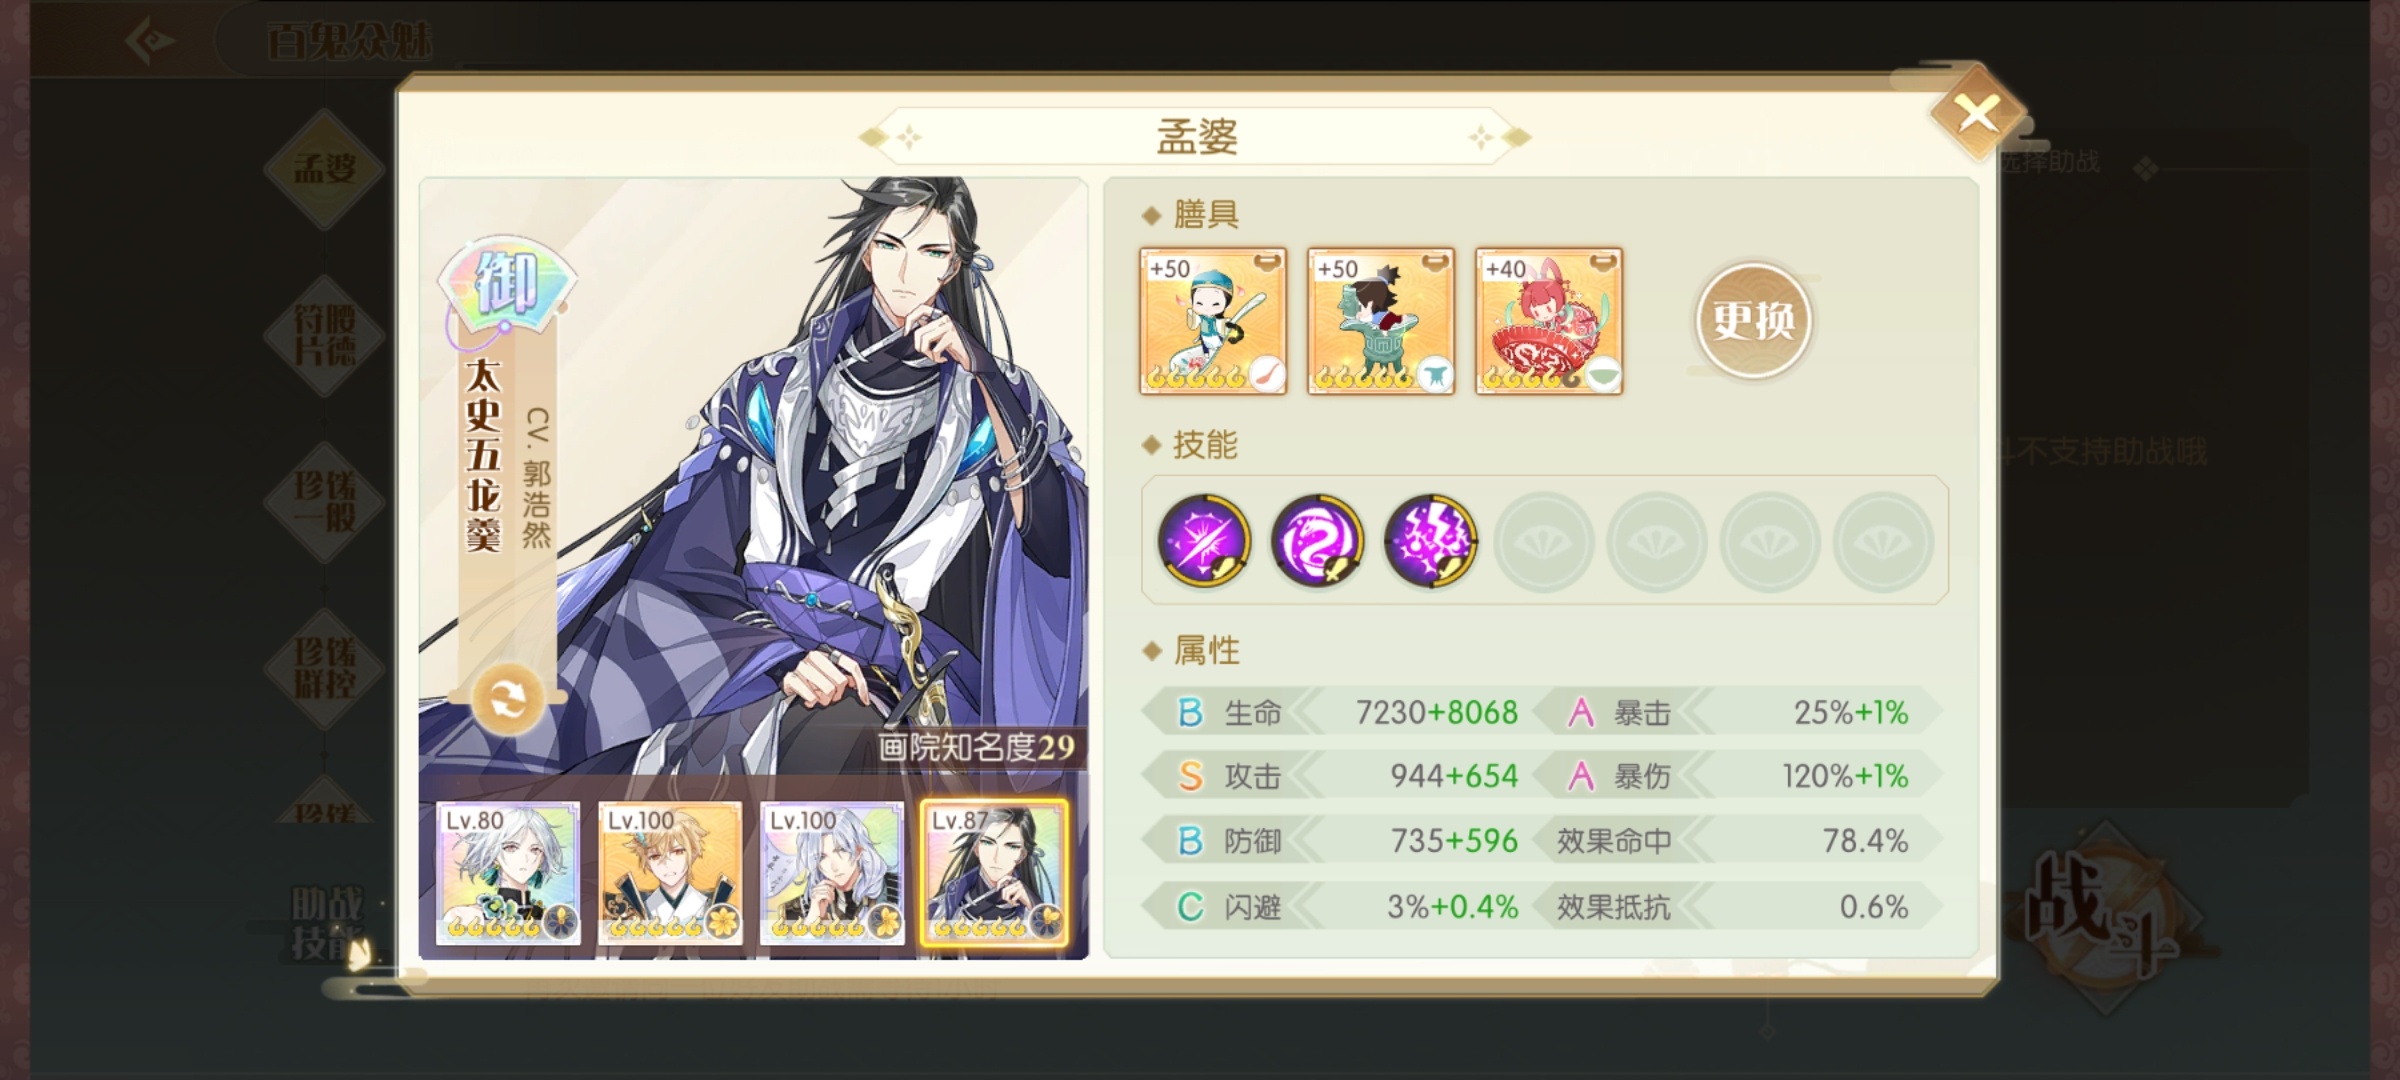Select the Lv.87 black-haired character portrait
The height and width of the screenshot is (1080, 2400).
click(x=994, y=873)
